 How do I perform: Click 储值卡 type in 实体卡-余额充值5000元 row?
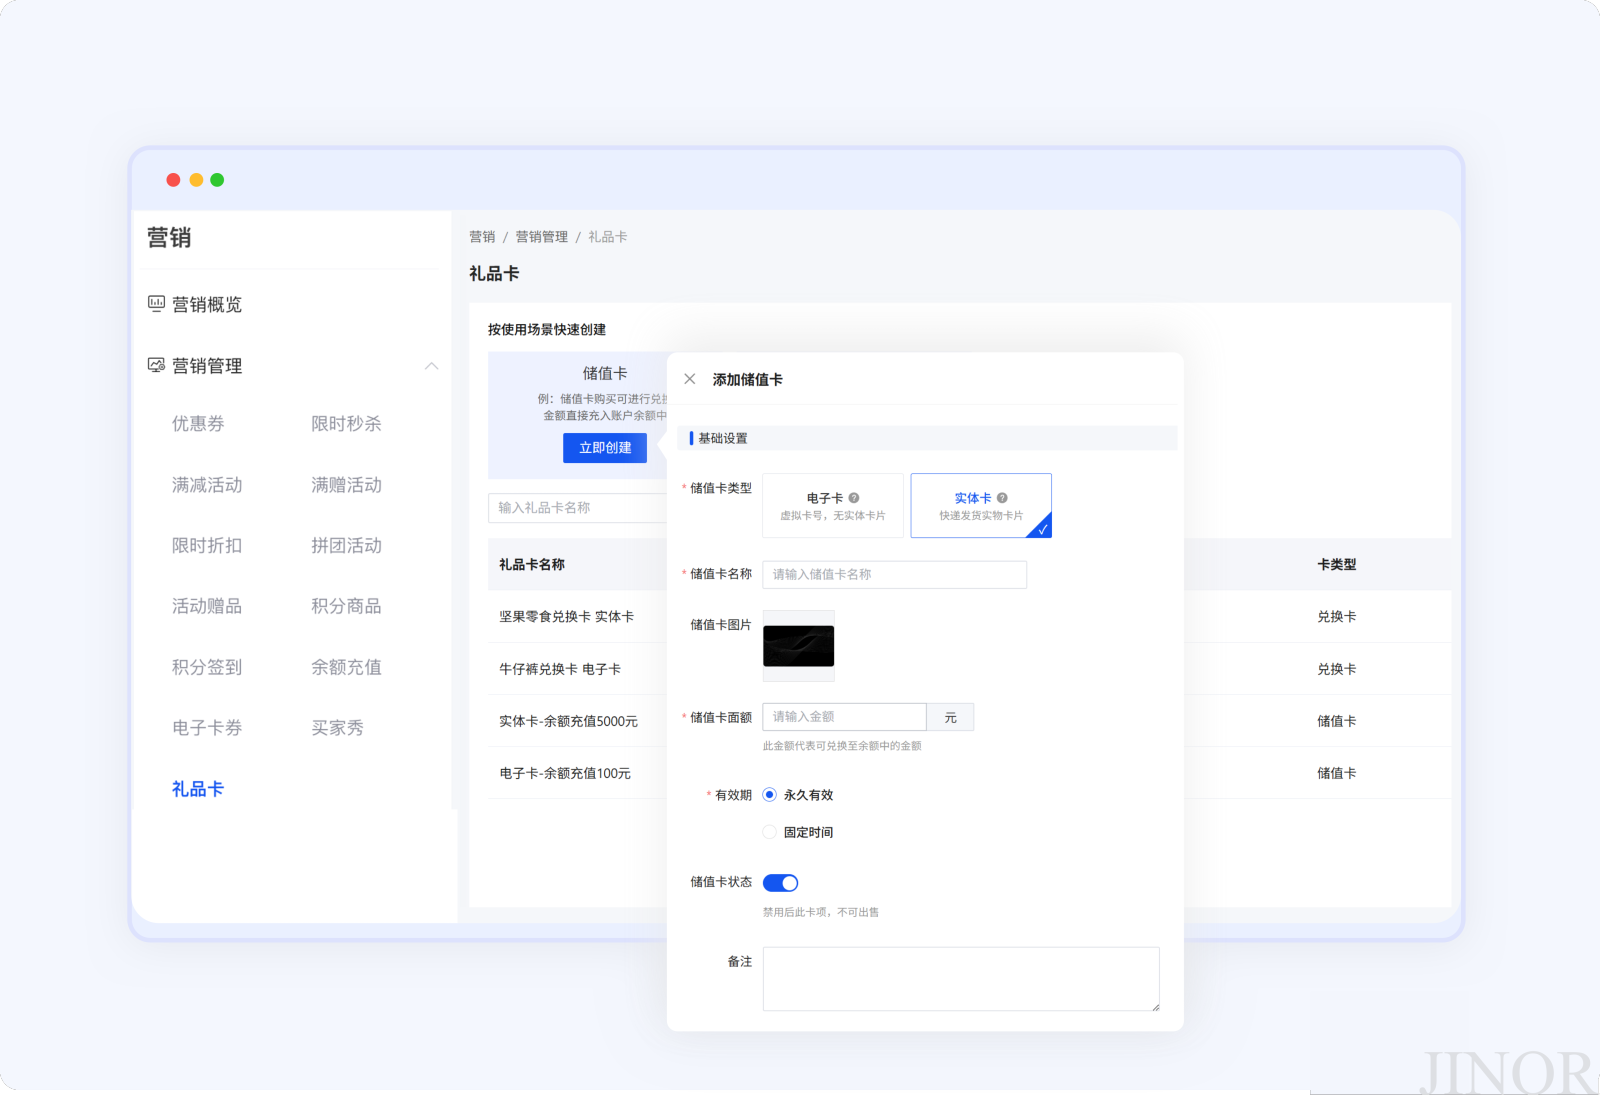pos(1337,721)
